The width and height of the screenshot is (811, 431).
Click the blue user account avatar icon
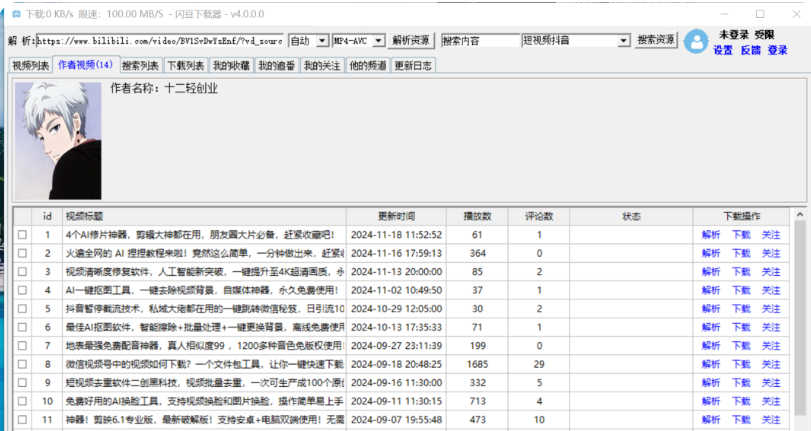click(696, 41)
